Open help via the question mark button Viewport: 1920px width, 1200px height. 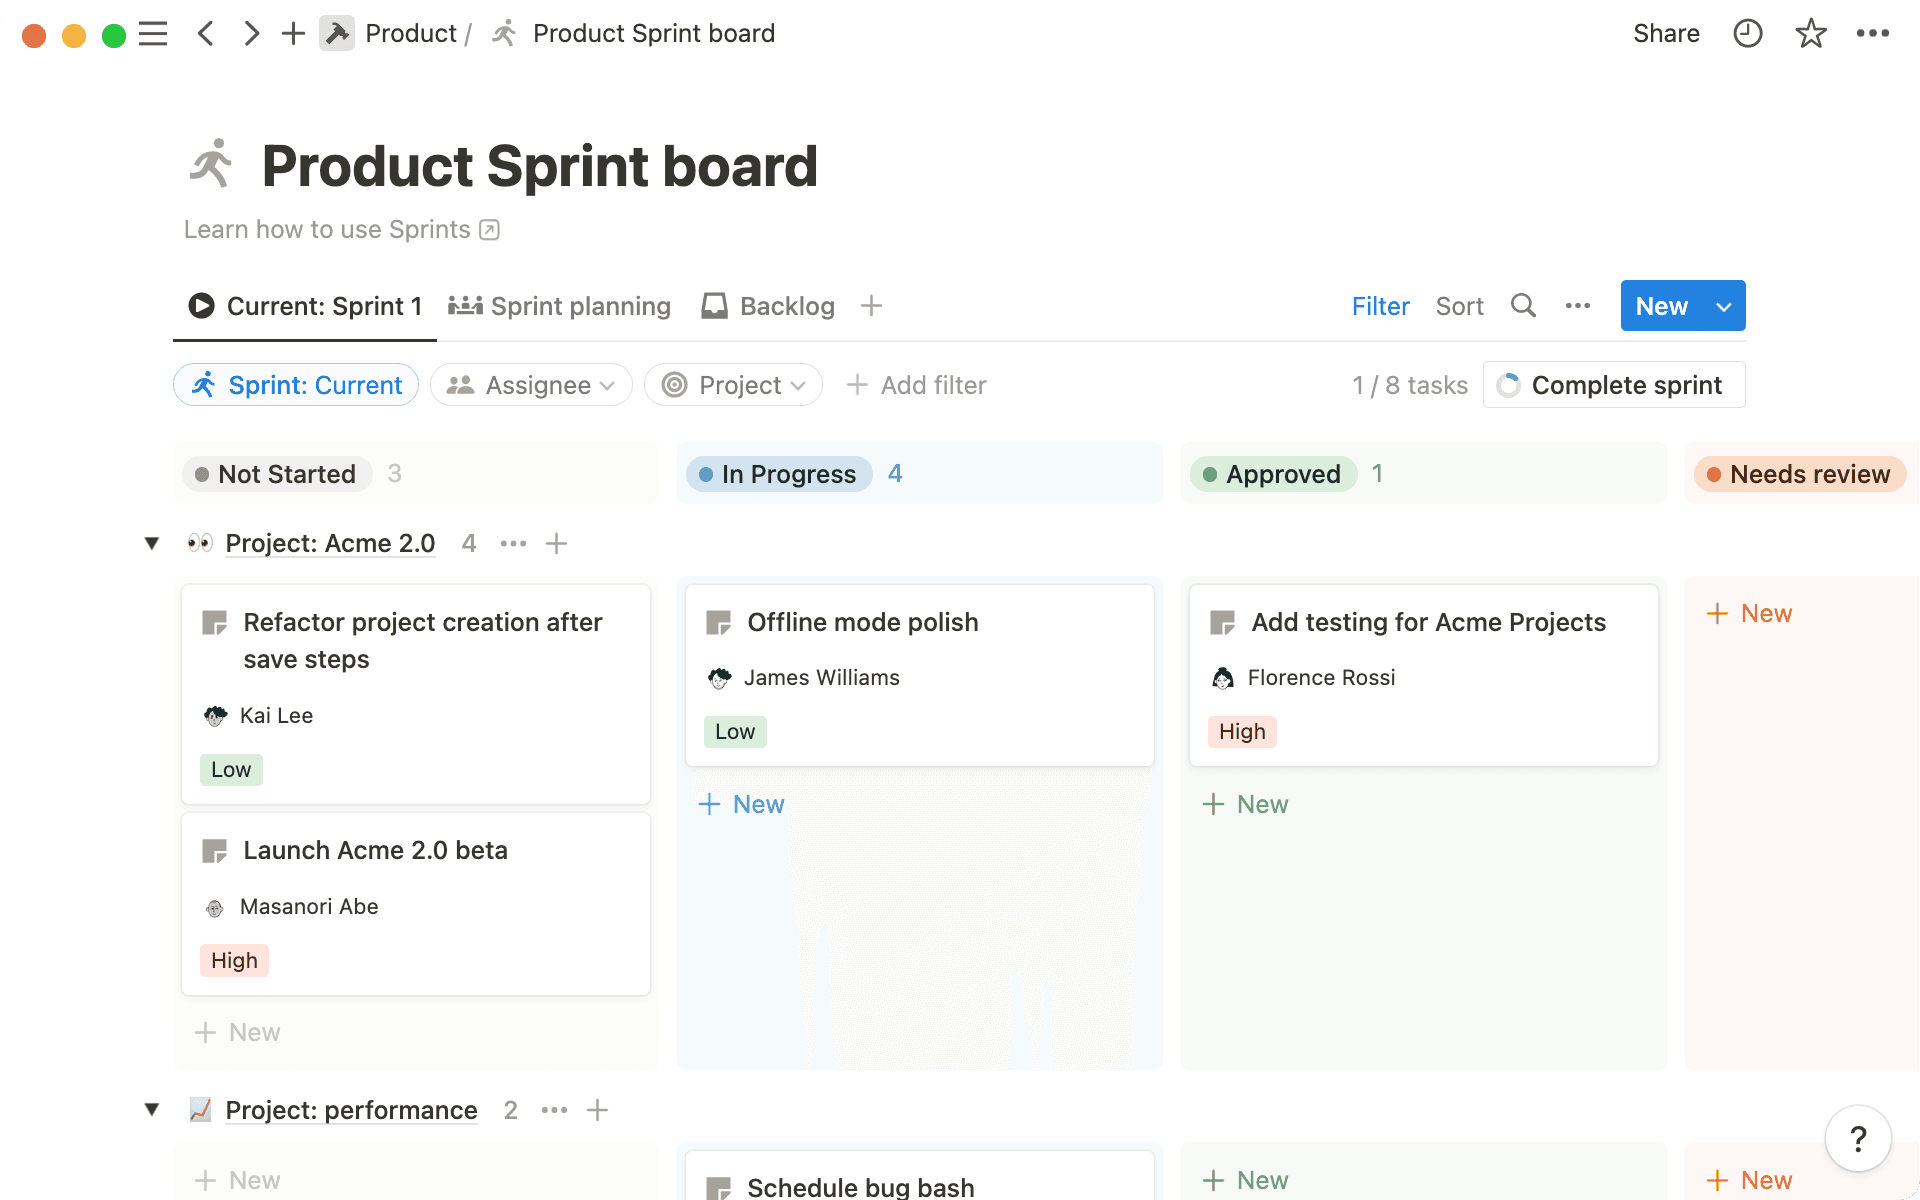coord(1858,1138)
